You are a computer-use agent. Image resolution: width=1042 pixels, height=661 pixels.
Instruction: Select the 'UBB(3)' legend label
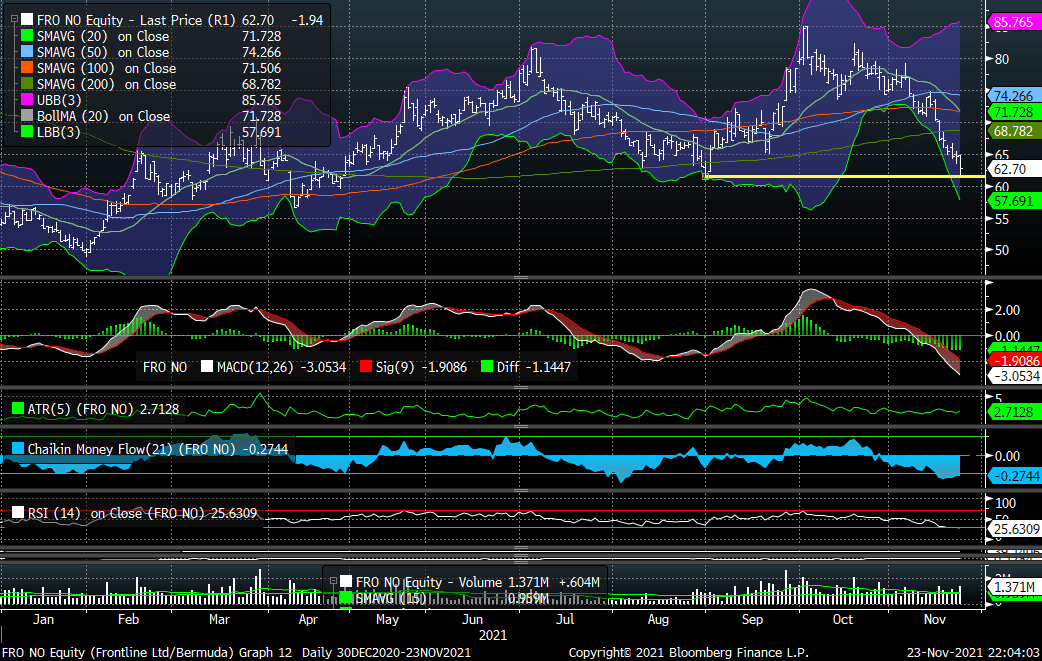[x=59, y=100]
